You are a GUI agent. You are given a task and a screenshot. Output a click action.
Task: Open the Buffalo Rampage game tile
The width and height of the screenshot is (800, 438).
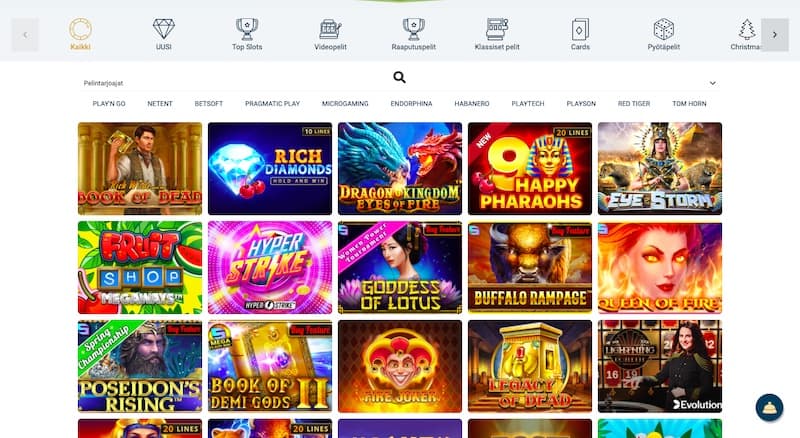530,267
